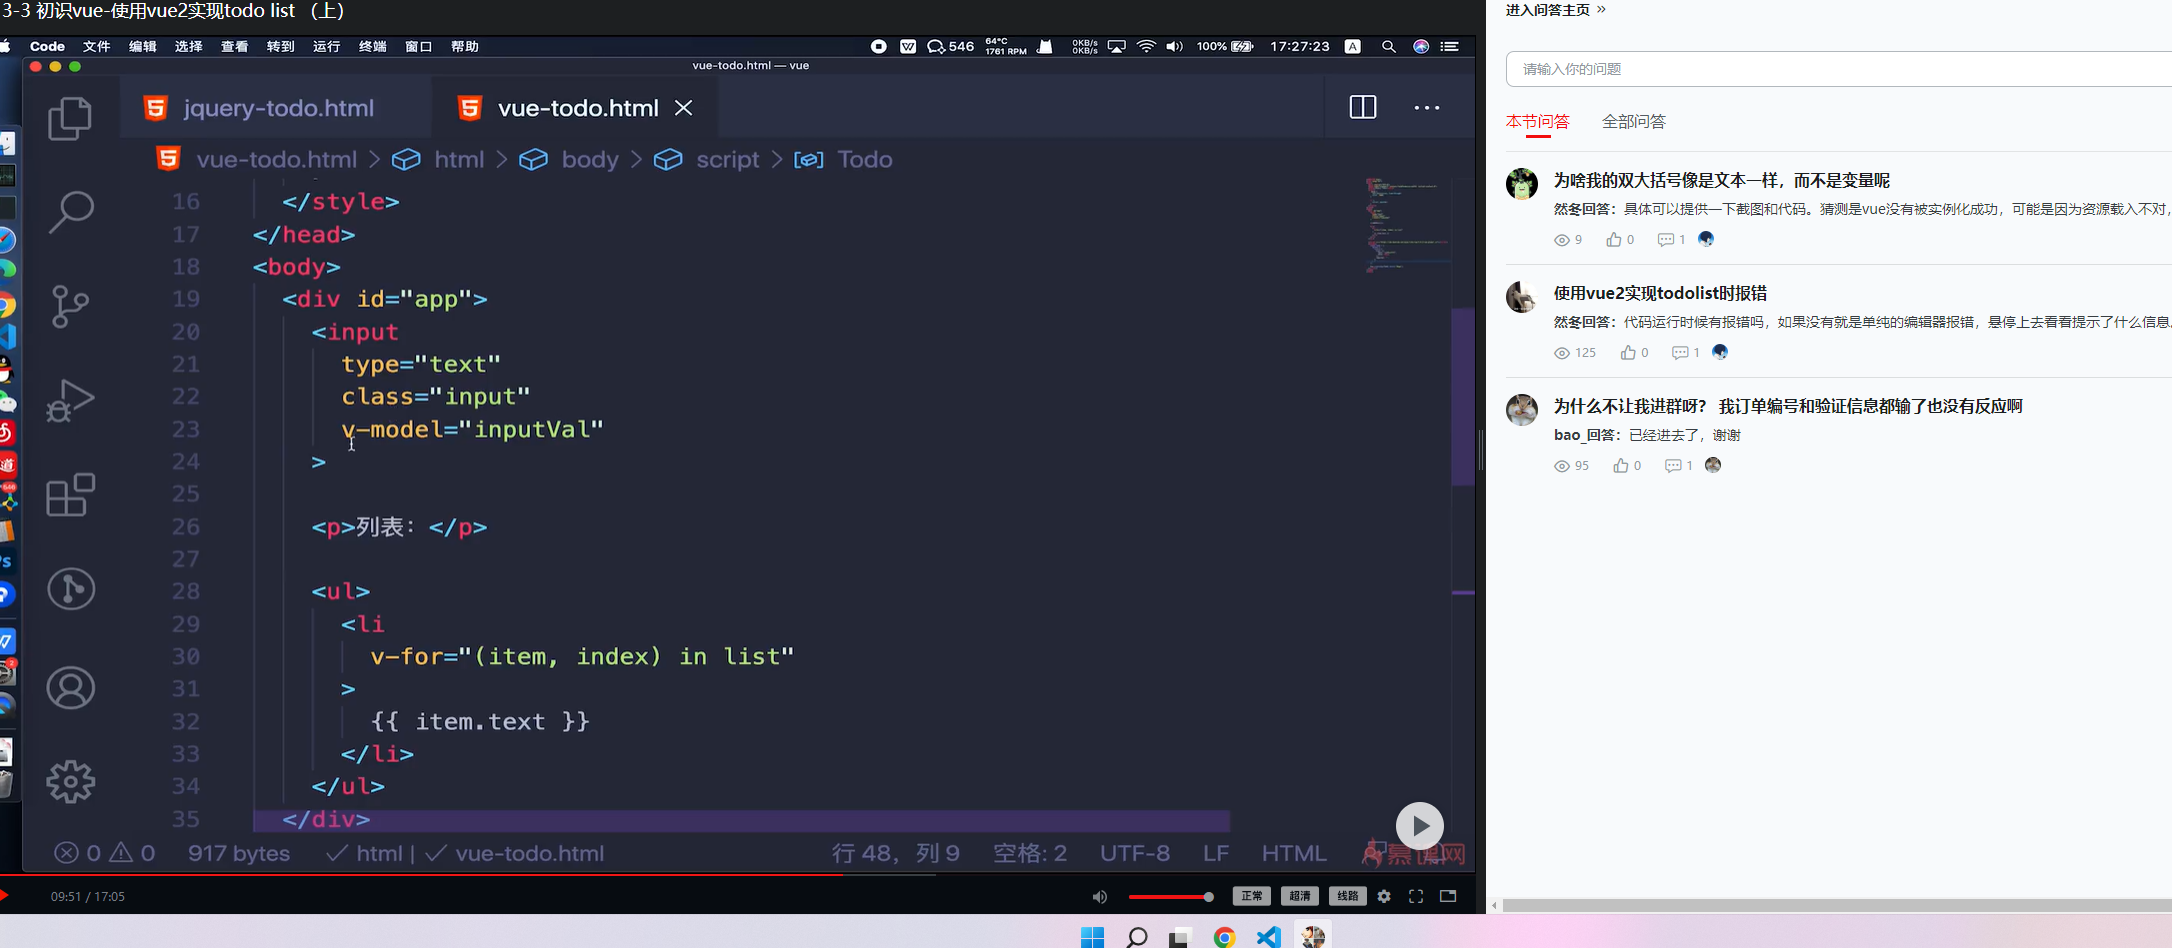Screen dimensions: 2172x948
Task: Like the vue2 todolist报错 question
Action: pos(1634,353)
